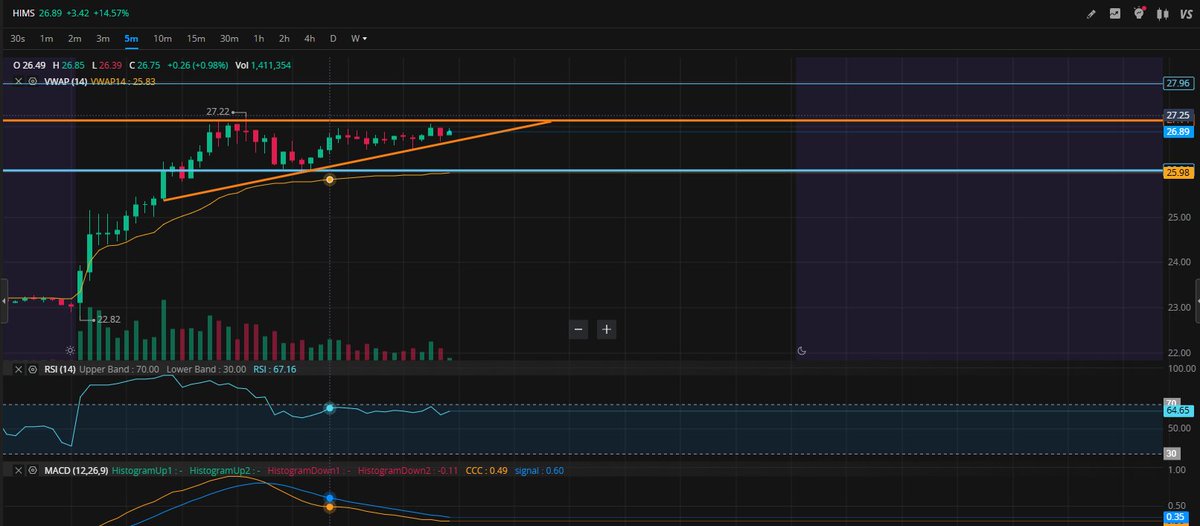Remove the RSI (14) indicator

coord(19,369)
